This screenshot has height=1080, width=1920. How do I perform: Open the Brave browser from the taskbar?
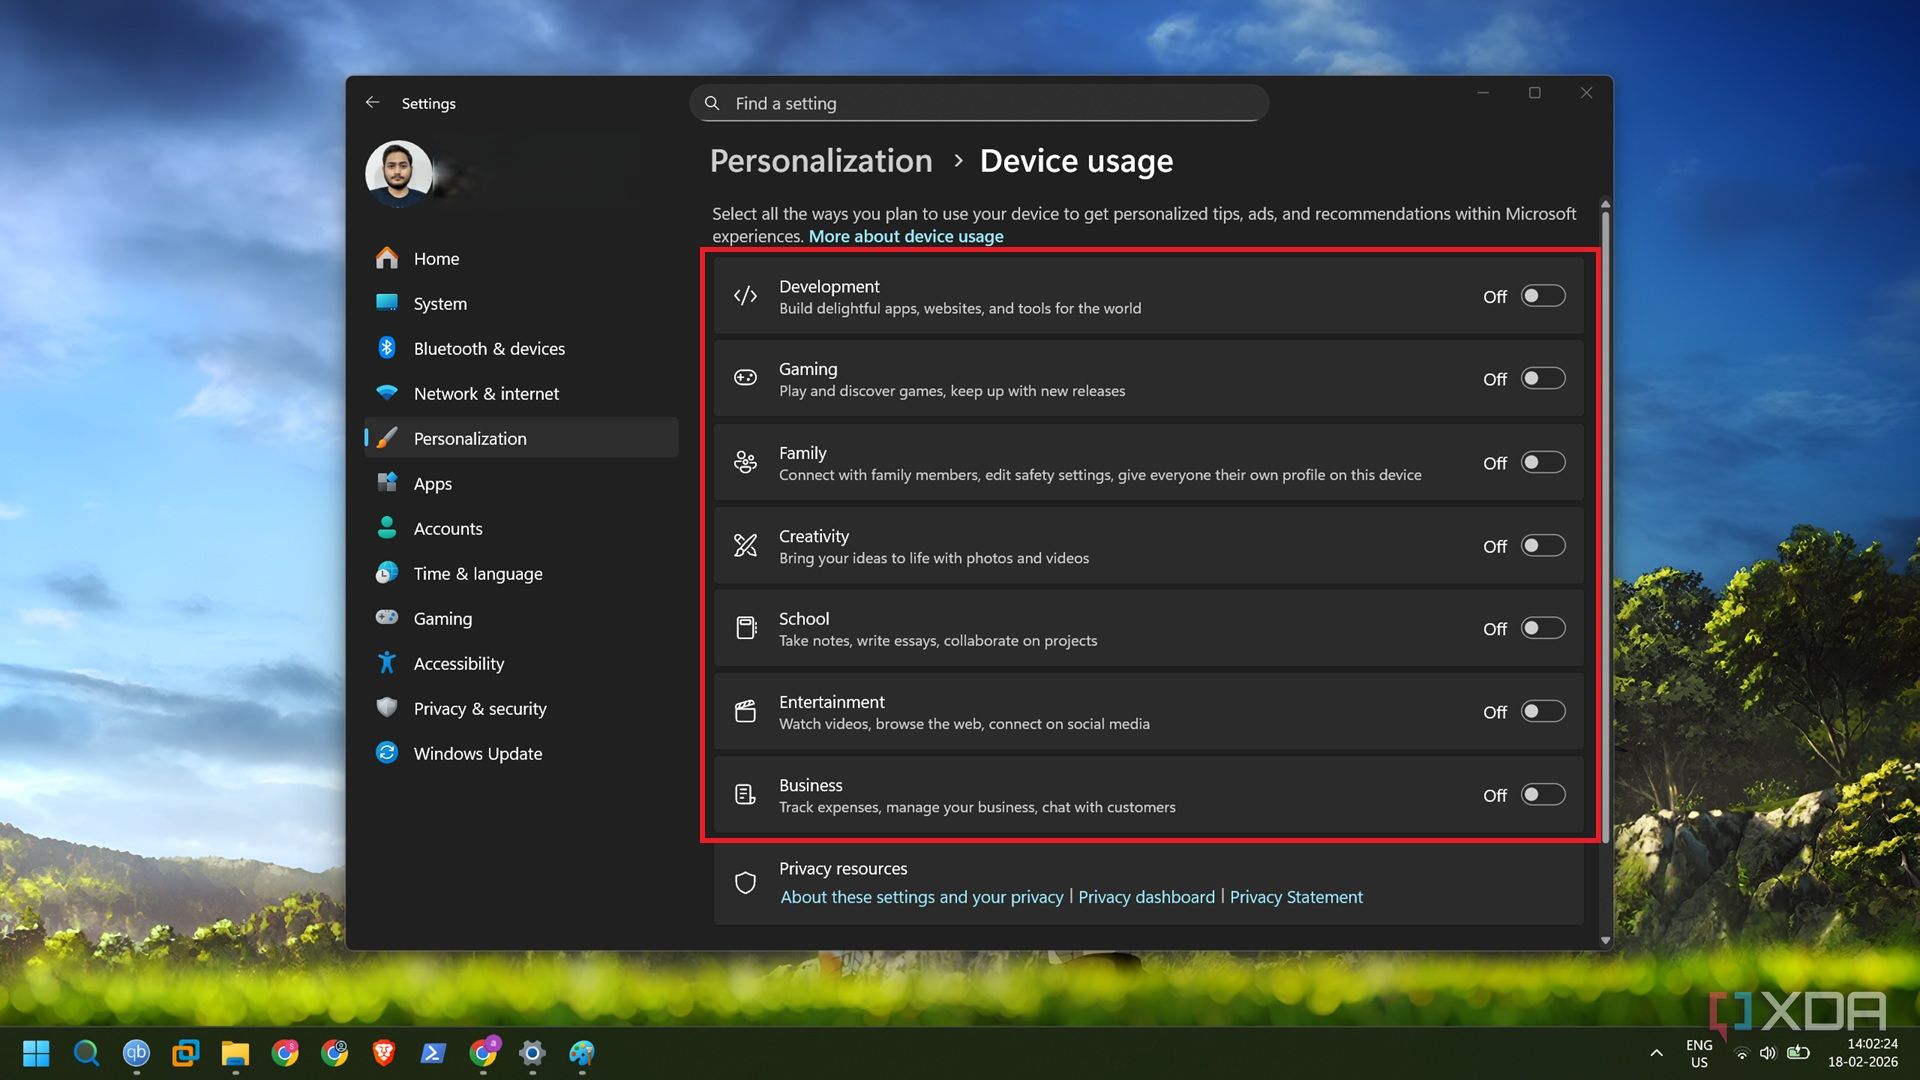(384, 1052)
